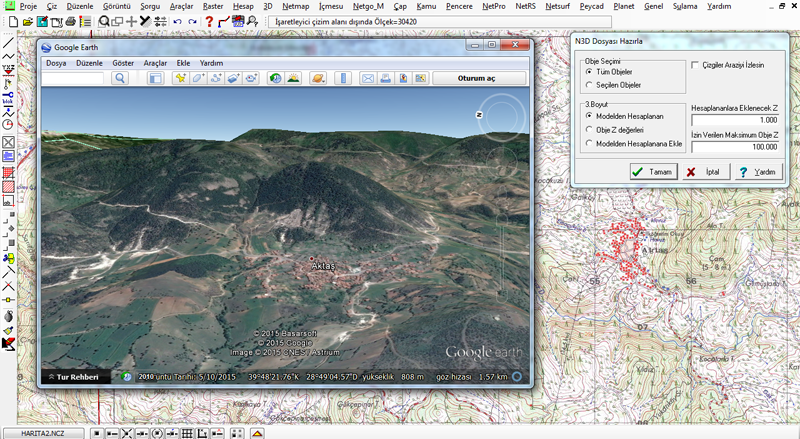
Task: Click the red question mark help icon
Action: 209,21
